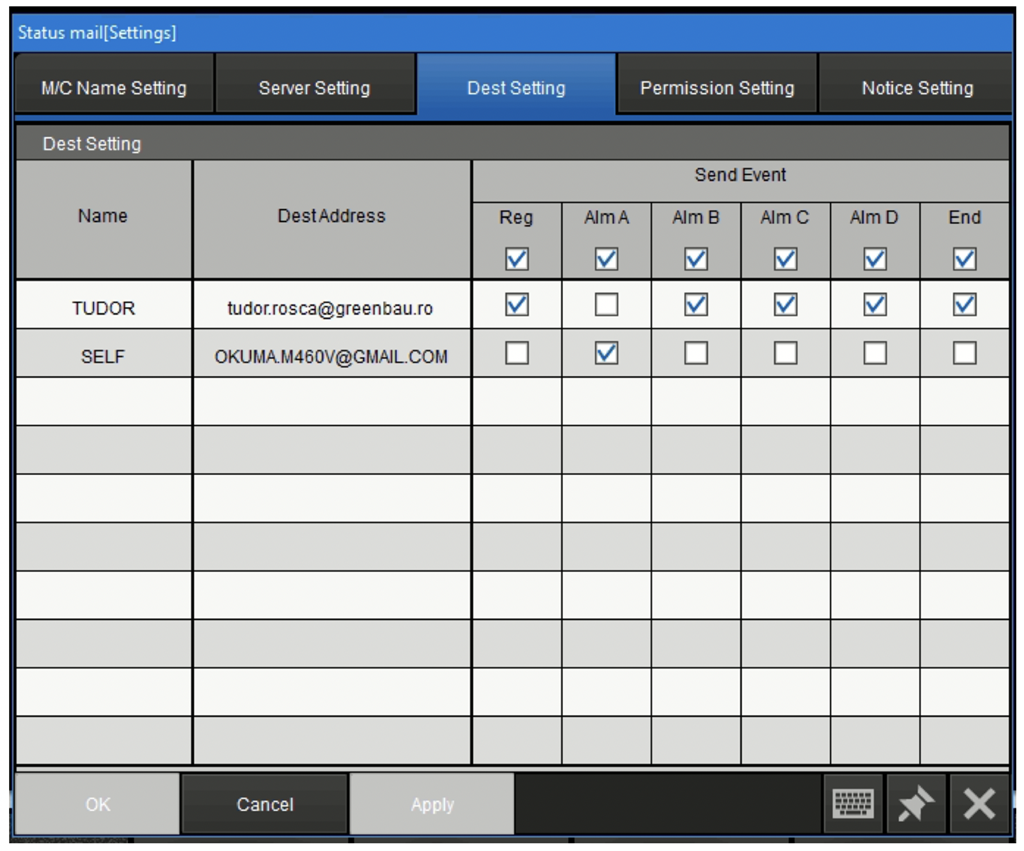The width and height of the screenshot is (1024, 851).
Task: Select the SELF name cell
Action: (x=103, y=356)
